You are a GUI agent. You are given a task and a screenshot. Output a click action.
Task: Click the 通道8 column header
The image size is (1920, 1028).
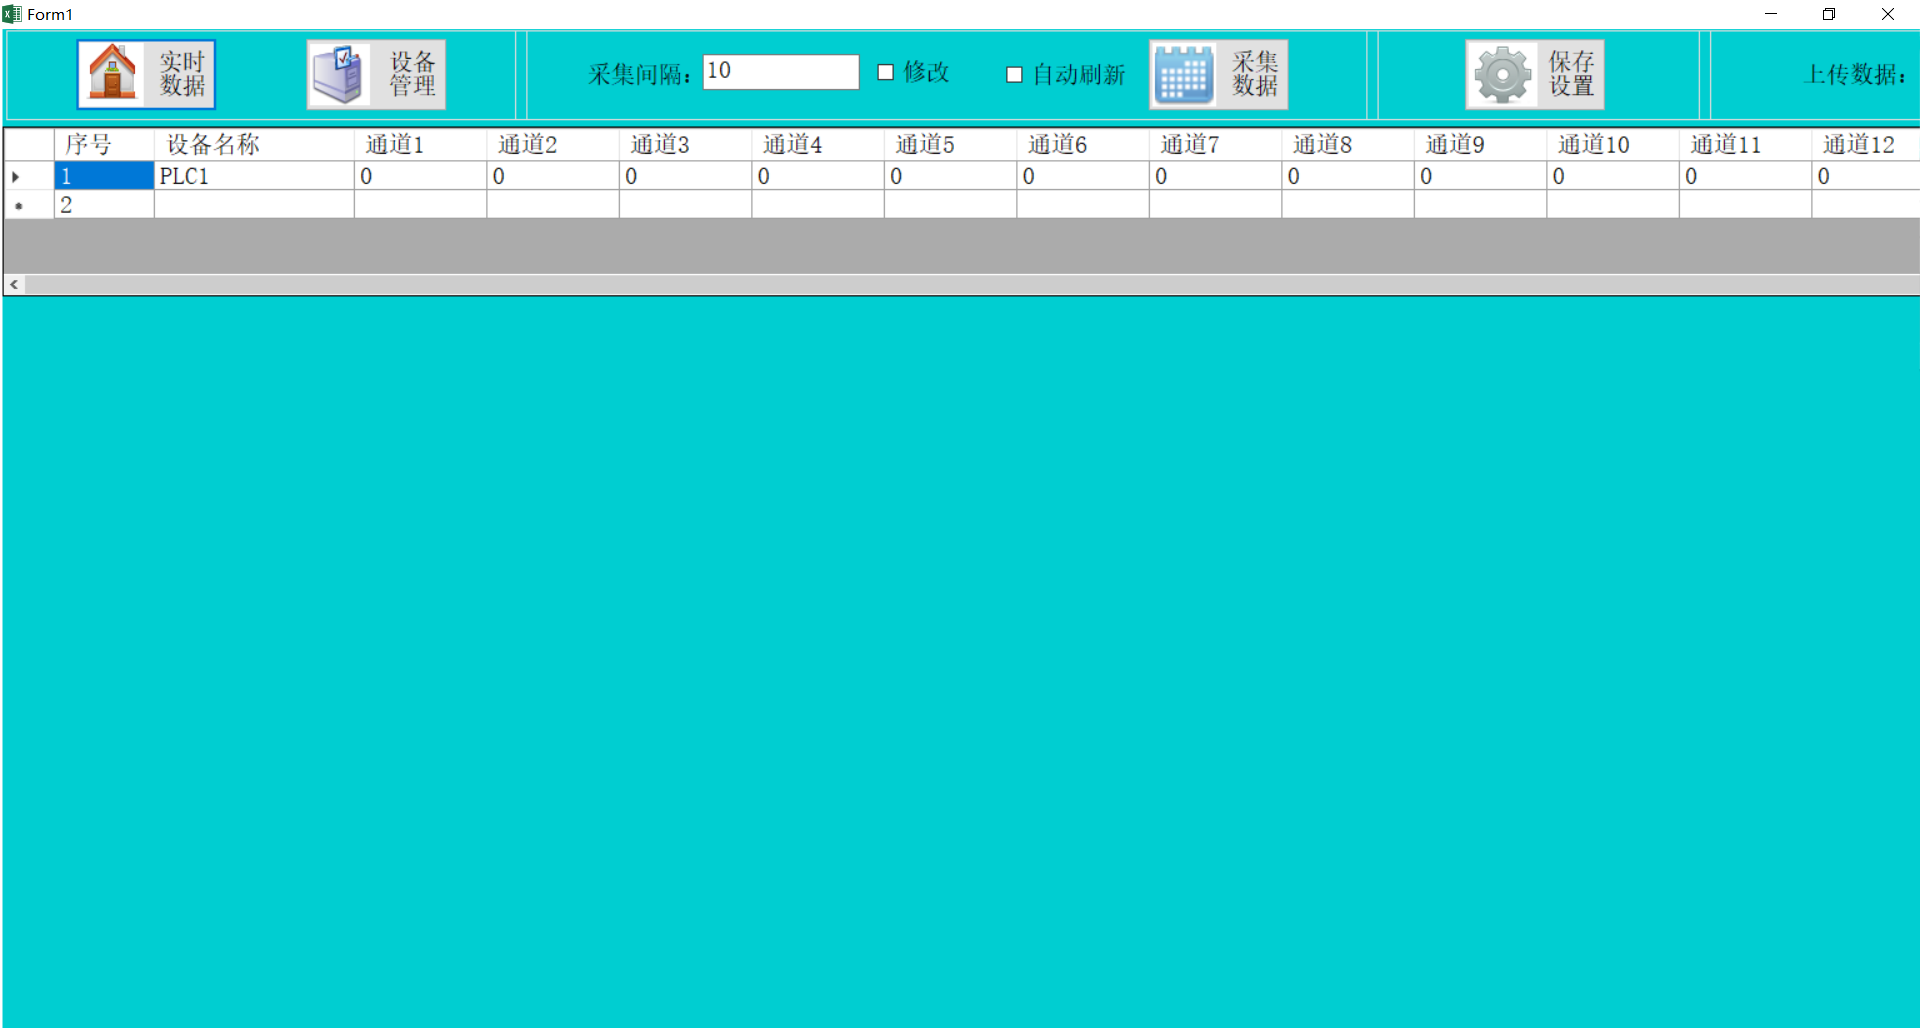[x=1348, y=145]
